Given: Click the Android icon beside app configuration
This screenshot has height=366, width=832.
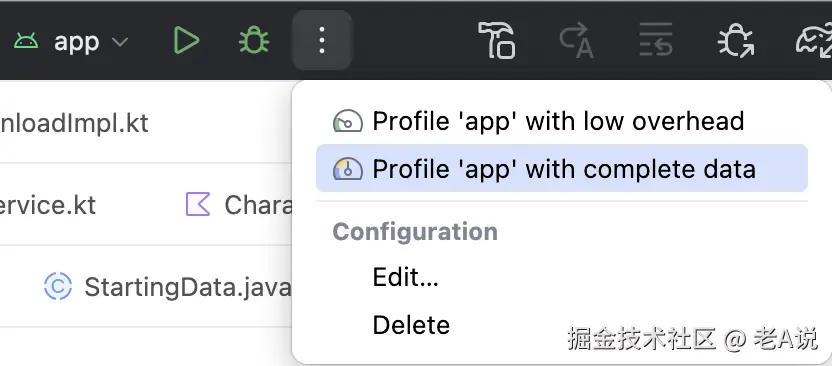Looking at the screenshot, I should coord(26,41).
